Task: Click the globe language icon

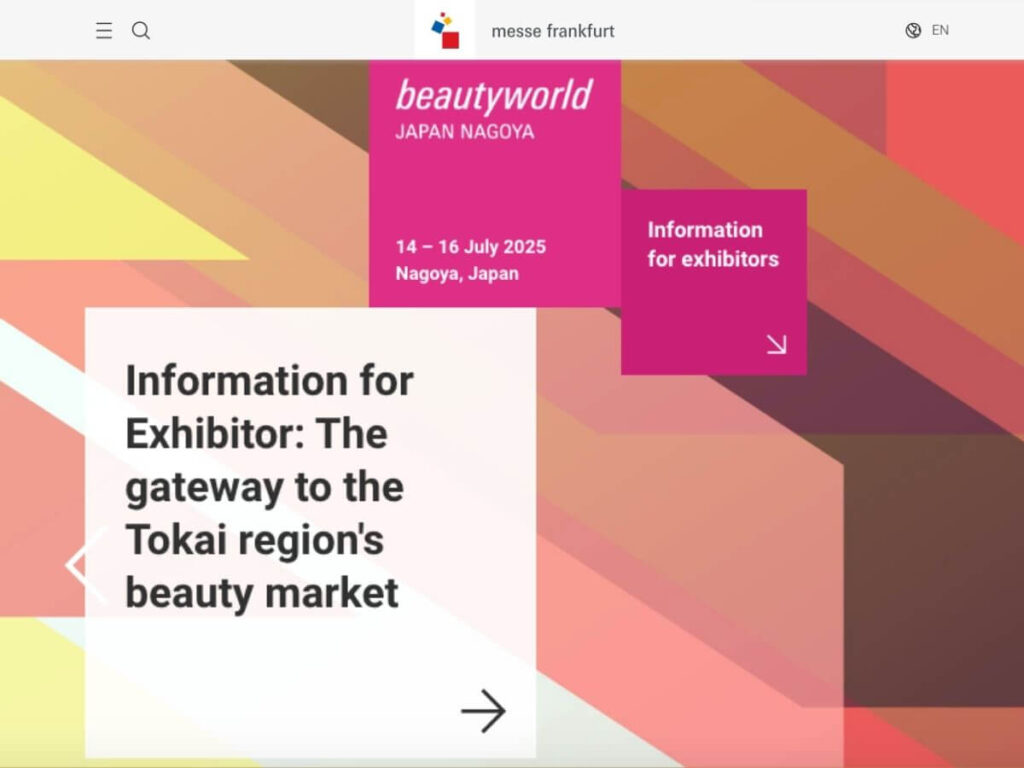Action: pyautogui.click(x=913, y=31)
